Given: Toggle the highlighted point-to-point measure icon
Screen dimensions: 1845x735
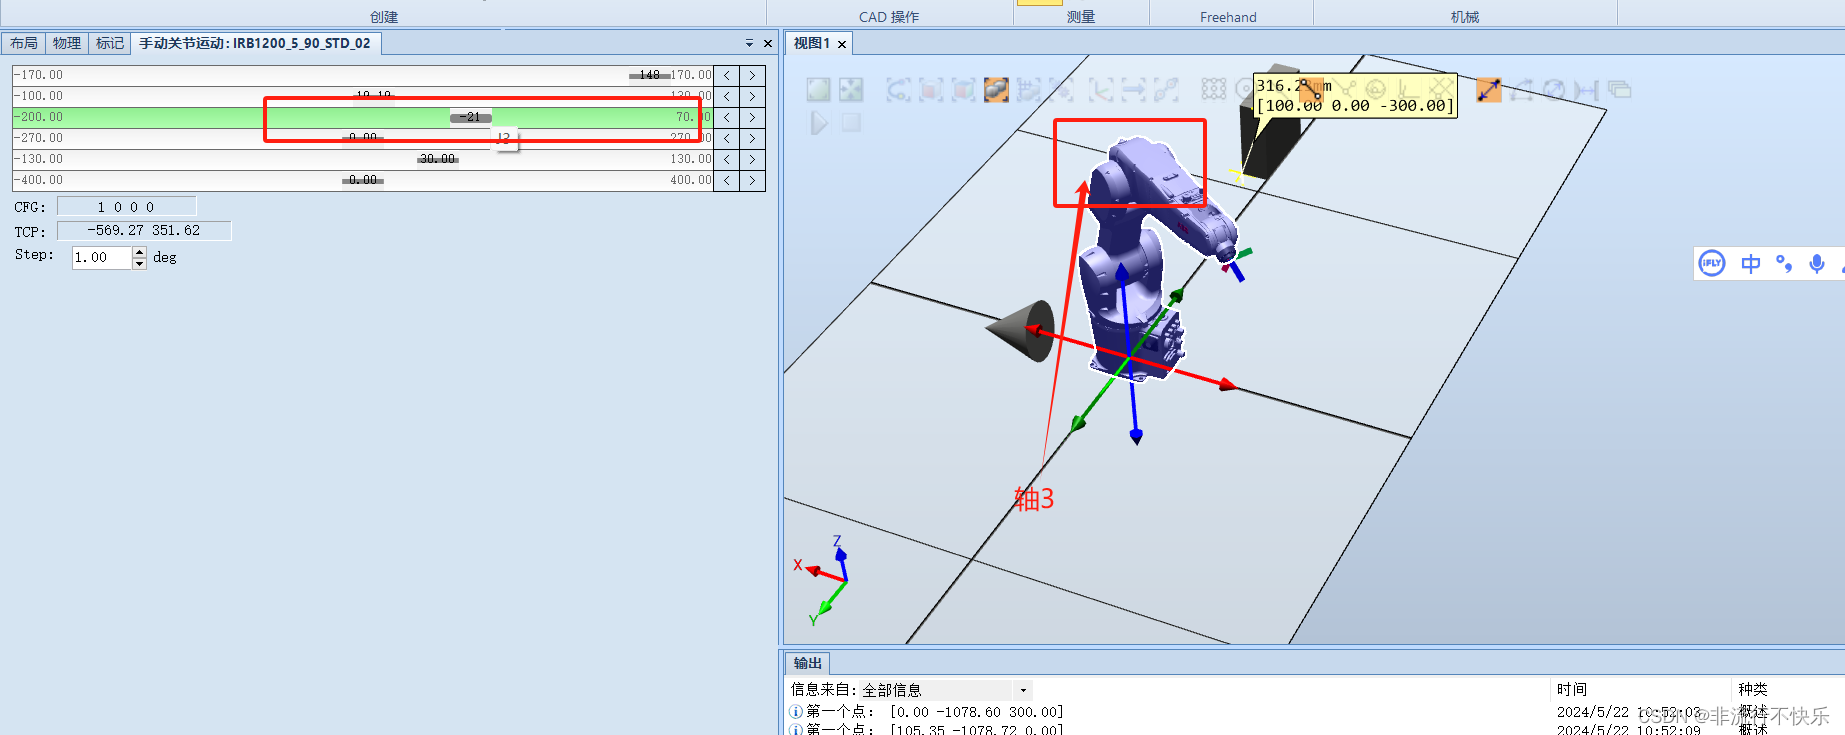Looking at the screenshot, I should point(1489,90).
